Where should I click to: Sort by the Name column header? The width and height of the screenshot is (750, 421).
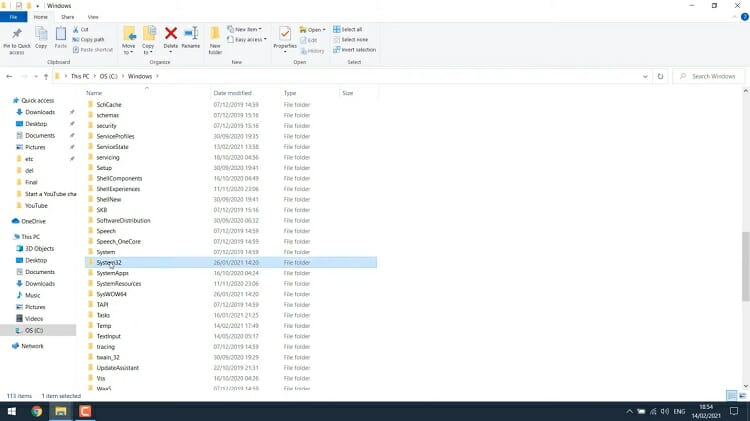click(94, 93)
